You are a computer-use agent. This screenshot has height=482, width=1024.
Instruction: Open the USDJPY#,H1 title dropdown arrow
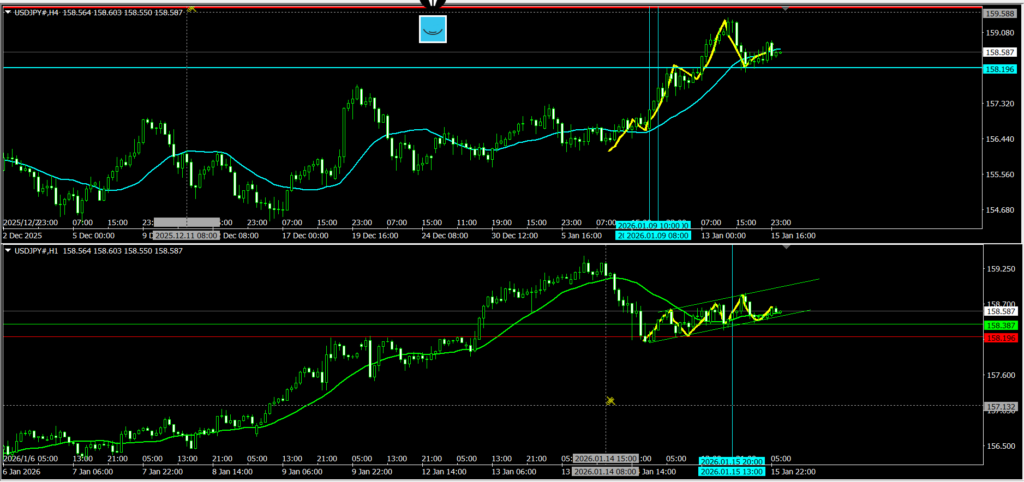pos(9,249)
